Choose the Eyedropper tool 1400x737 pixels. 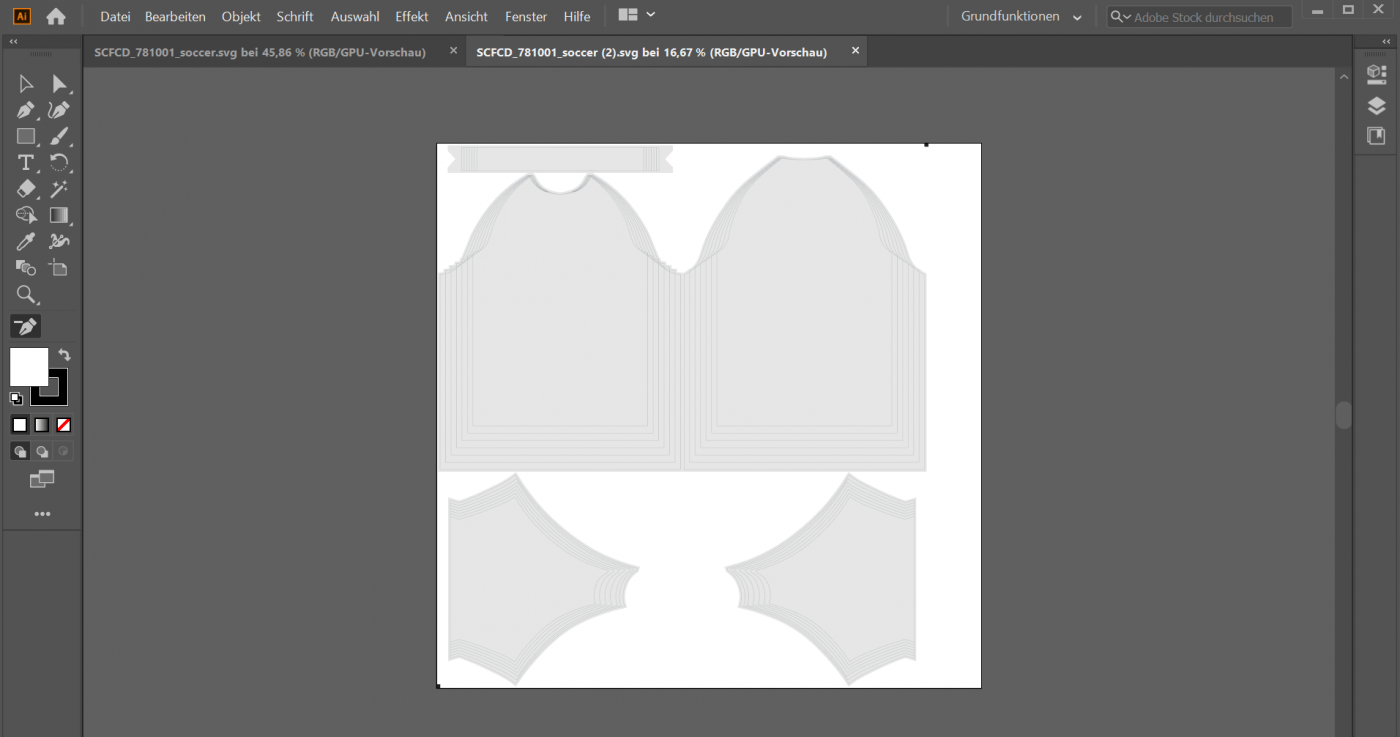[x=26, y=241]
